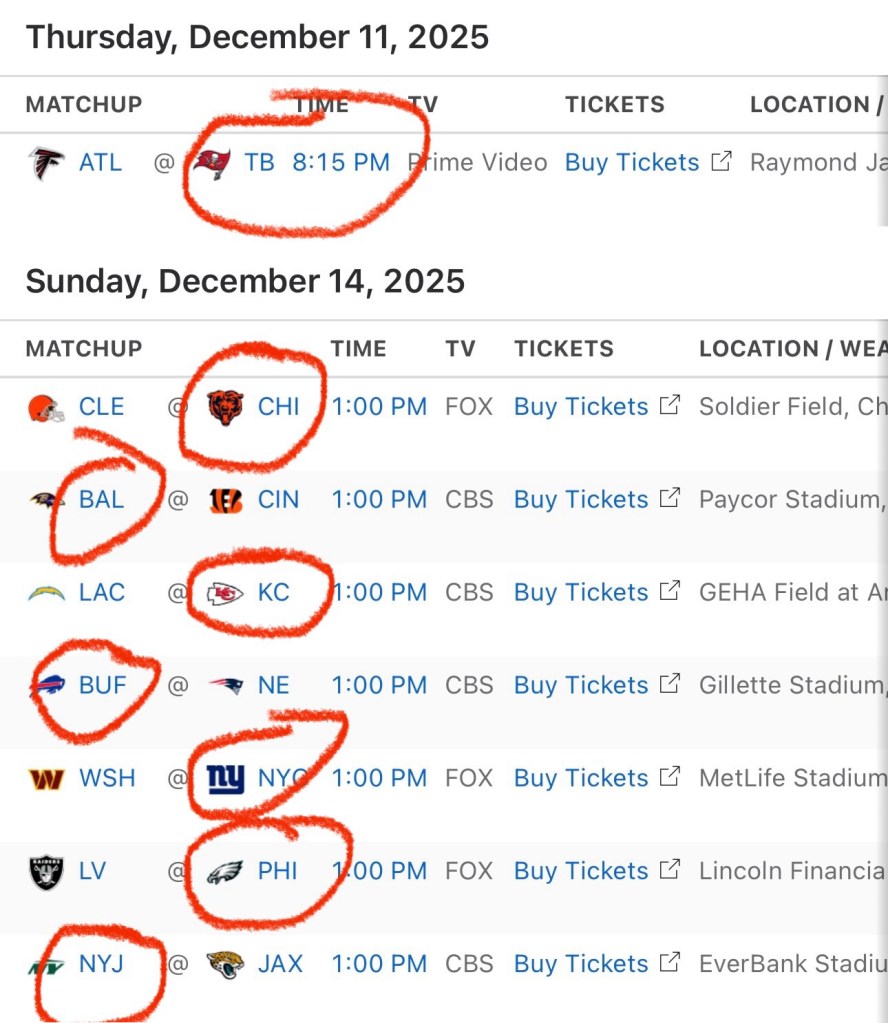Click the BAL team link

pos(101,499)
